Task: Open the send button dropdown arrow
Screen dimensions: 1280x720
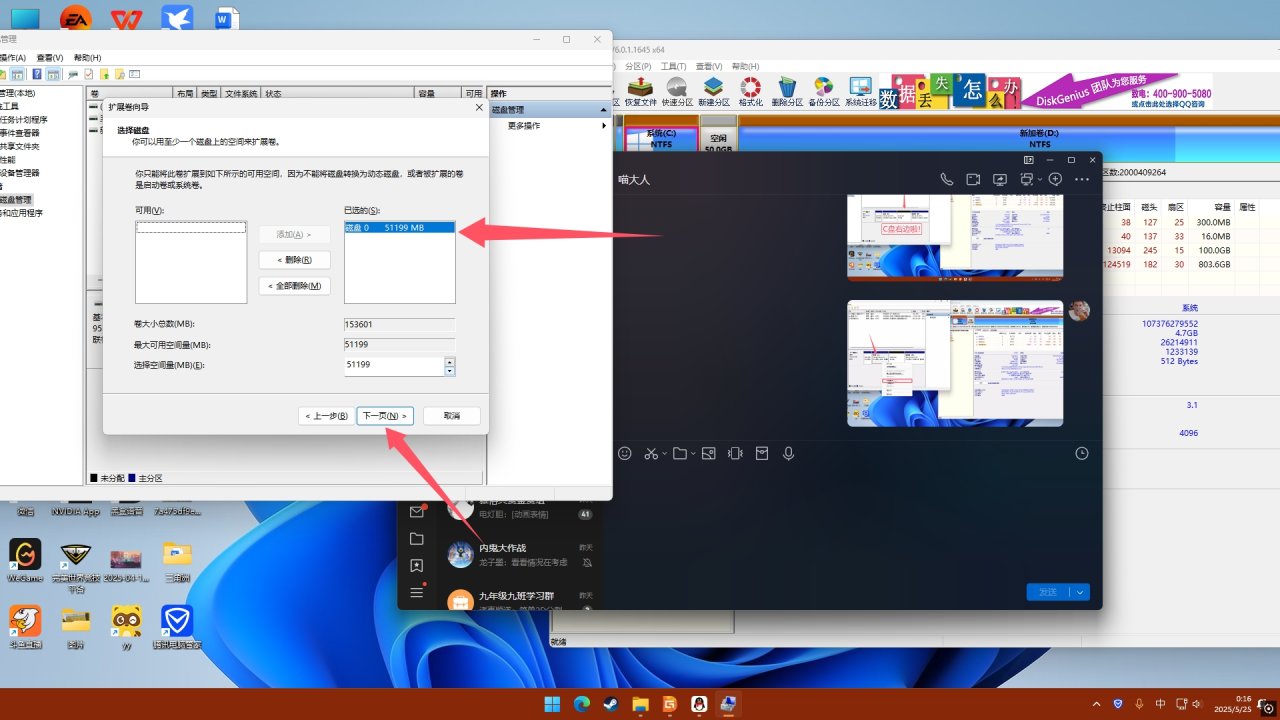Action: 1080,592
